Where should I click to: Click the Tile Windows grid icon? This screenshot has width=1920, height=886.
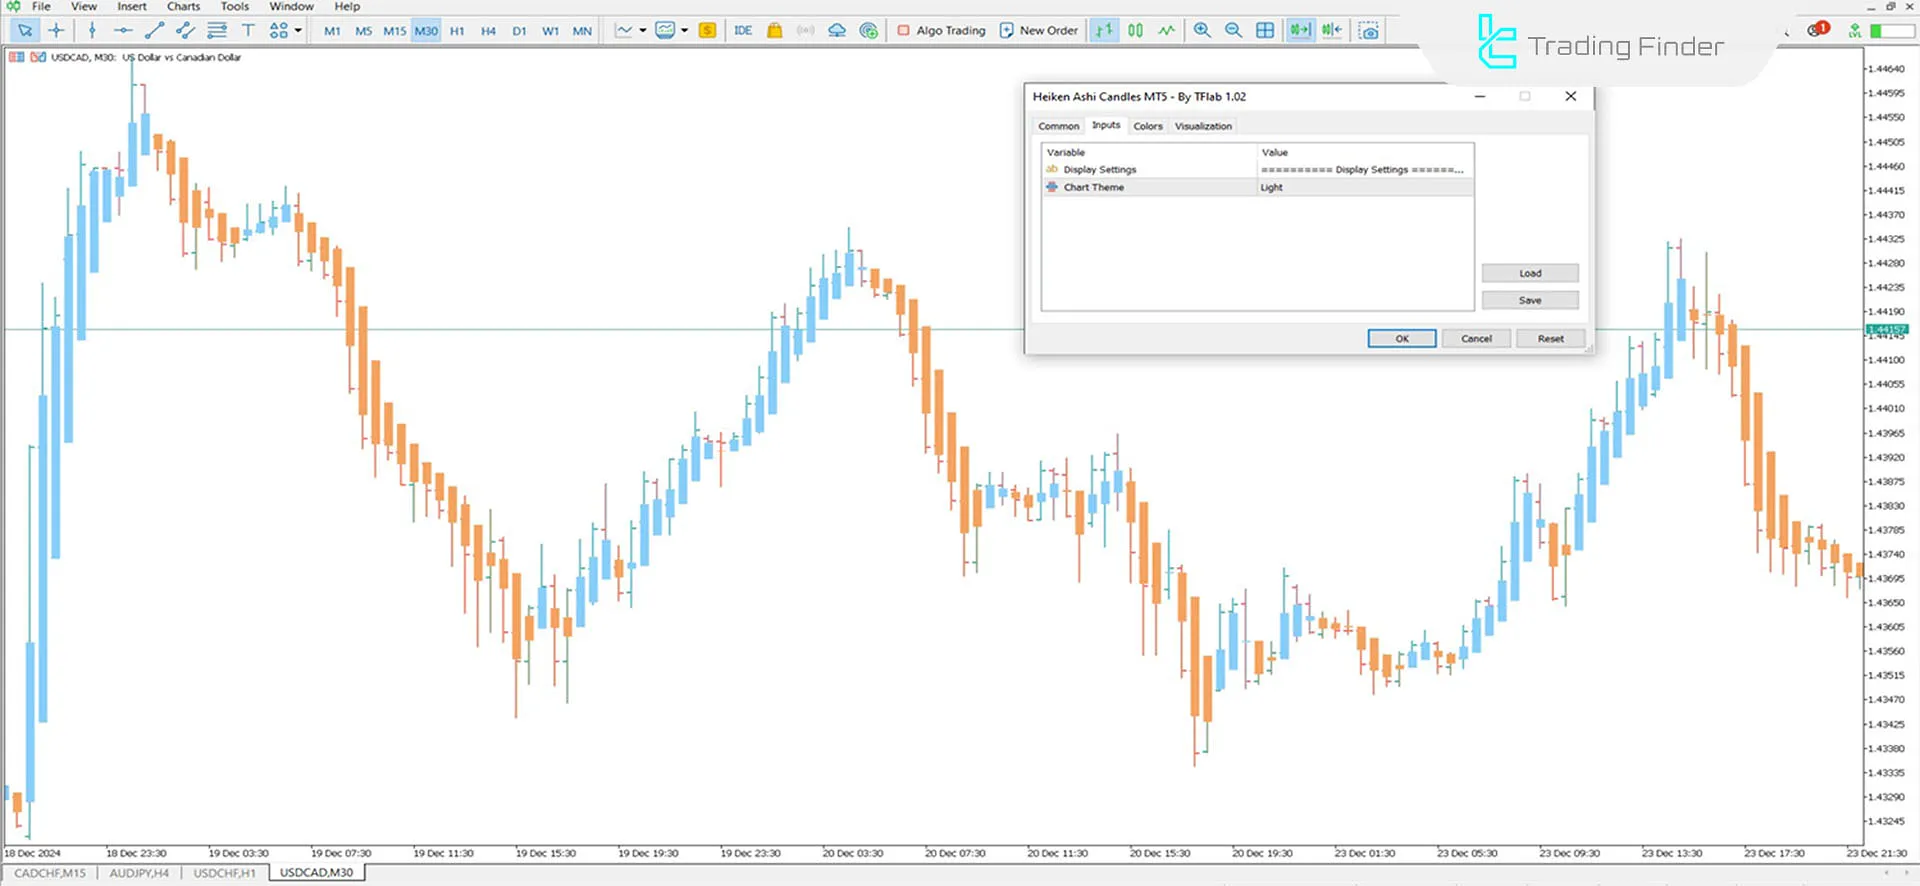tap(1265, 31)
